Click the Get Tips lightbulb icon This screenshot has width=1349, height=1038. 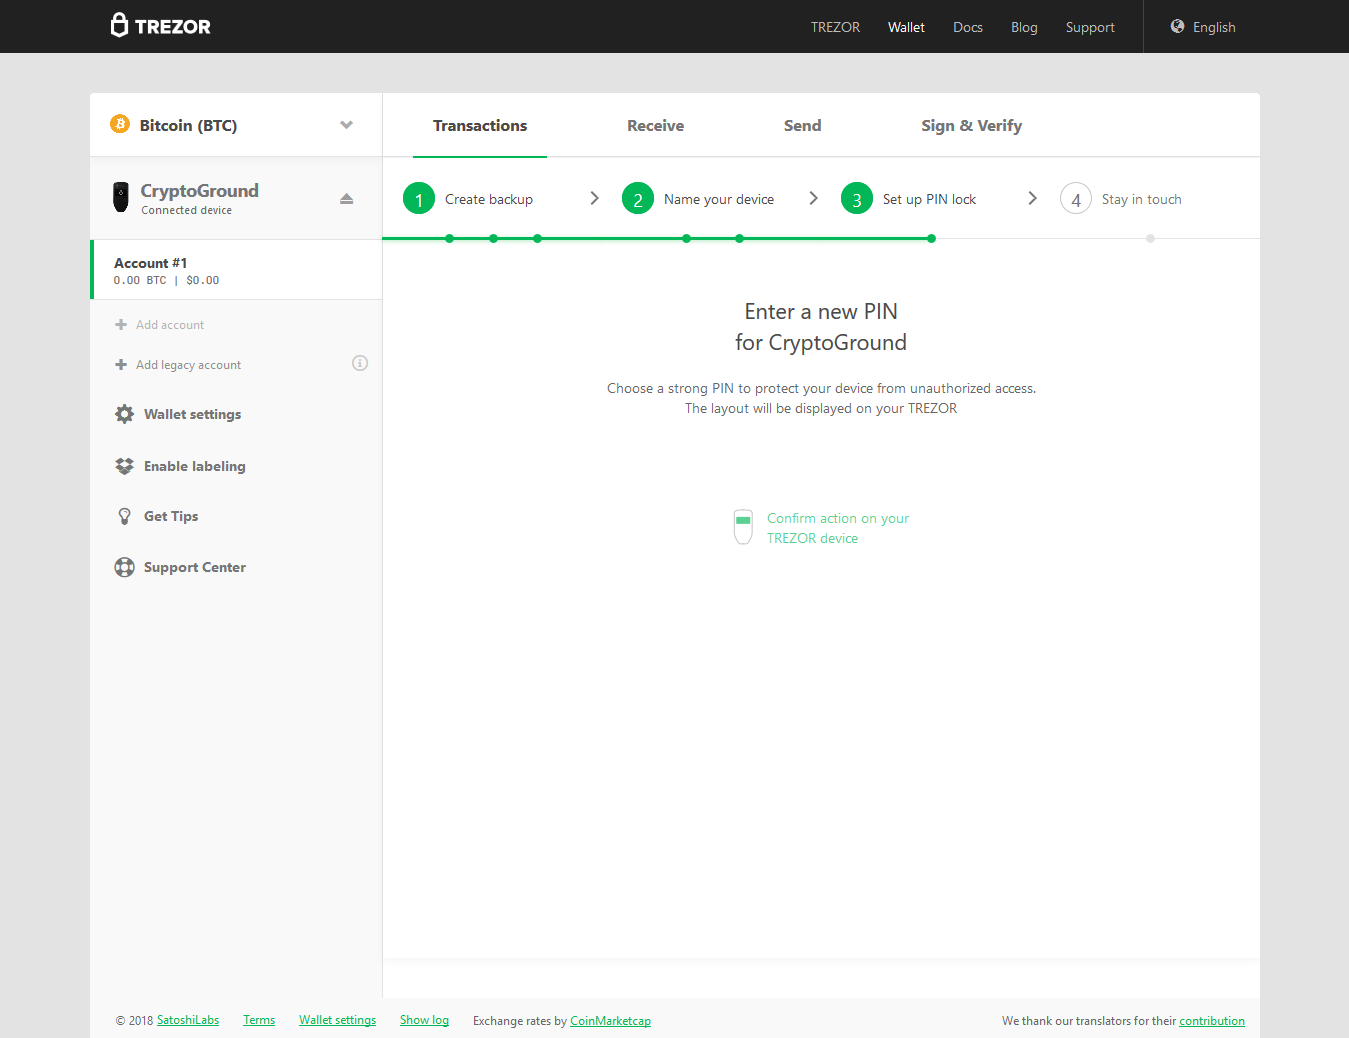coord(124,516)
